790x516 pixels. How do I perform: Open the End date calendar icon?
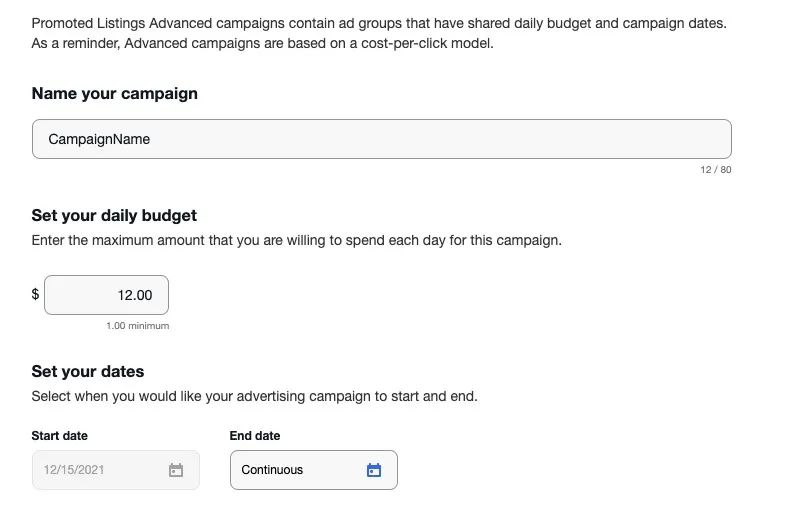(374, 470)
